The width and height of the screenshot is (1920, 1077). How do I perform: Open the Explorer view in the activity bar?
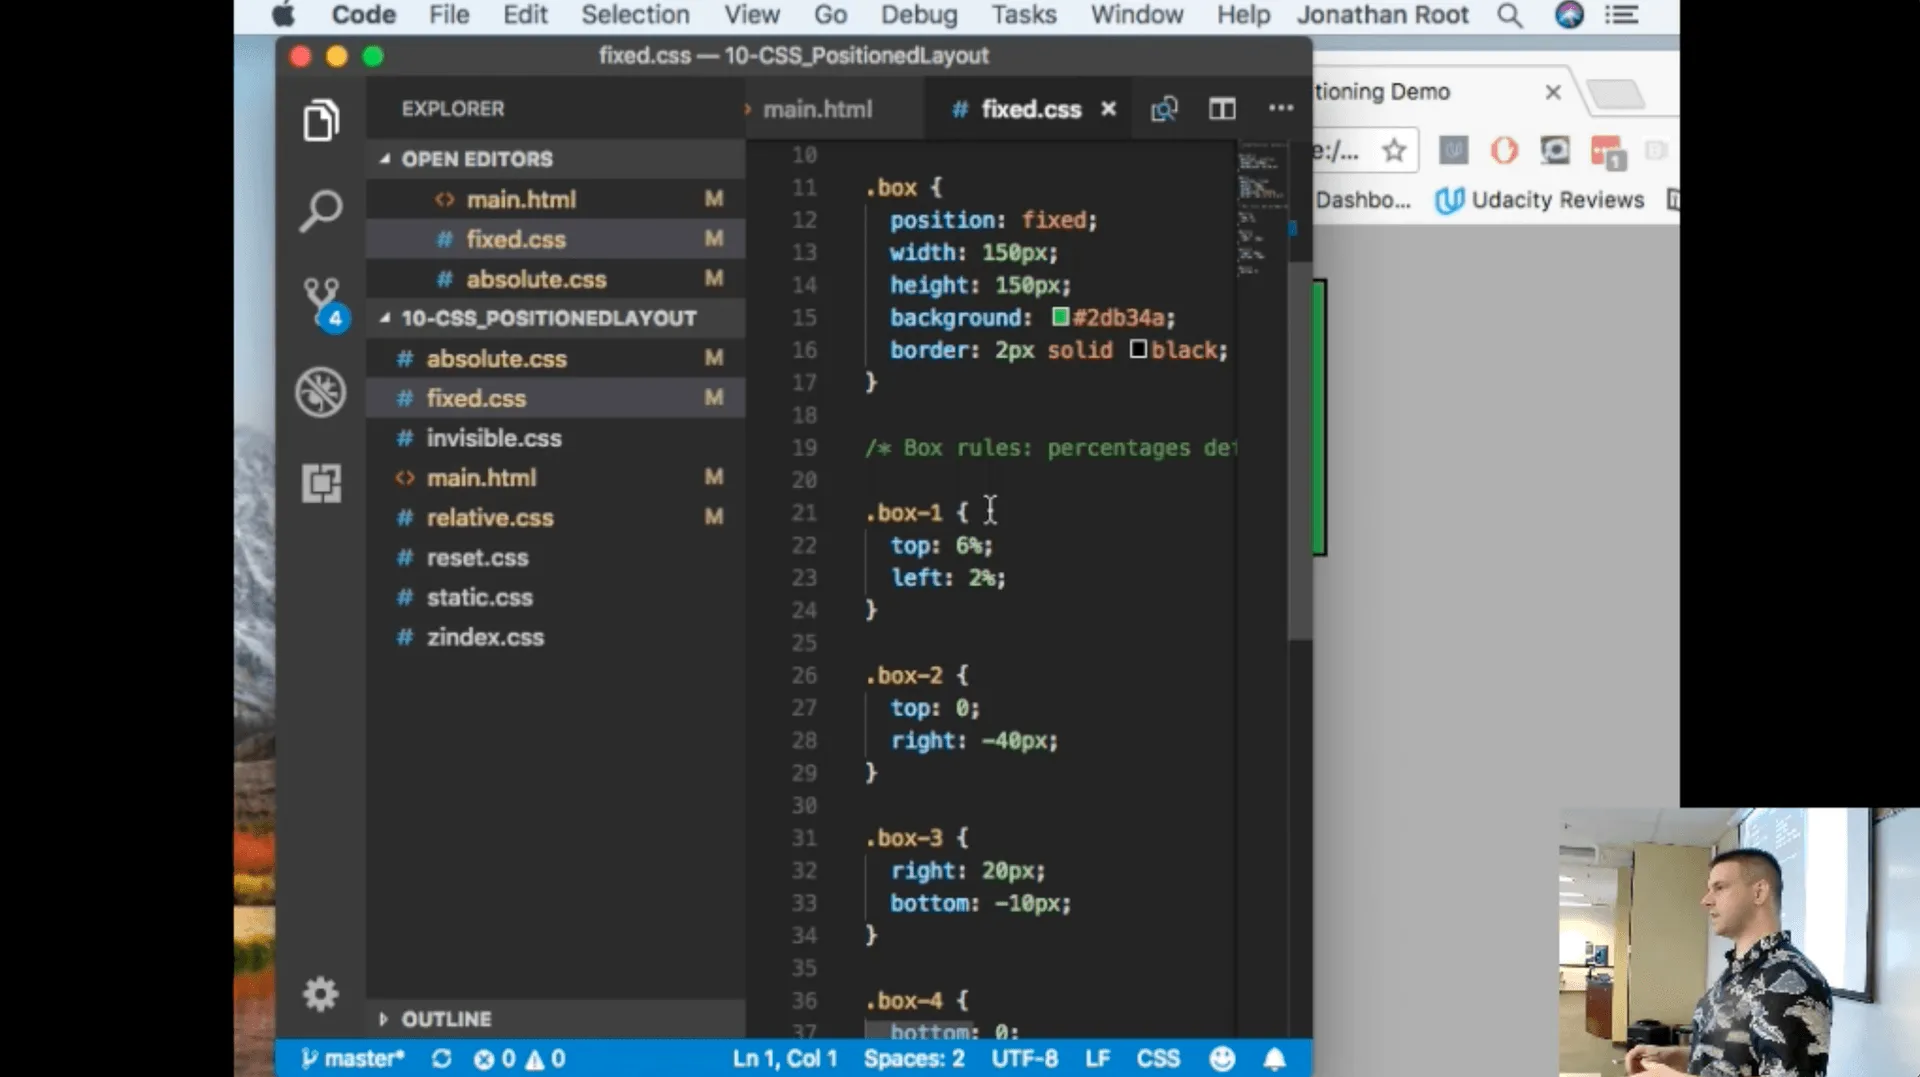[x=321, y=120]
